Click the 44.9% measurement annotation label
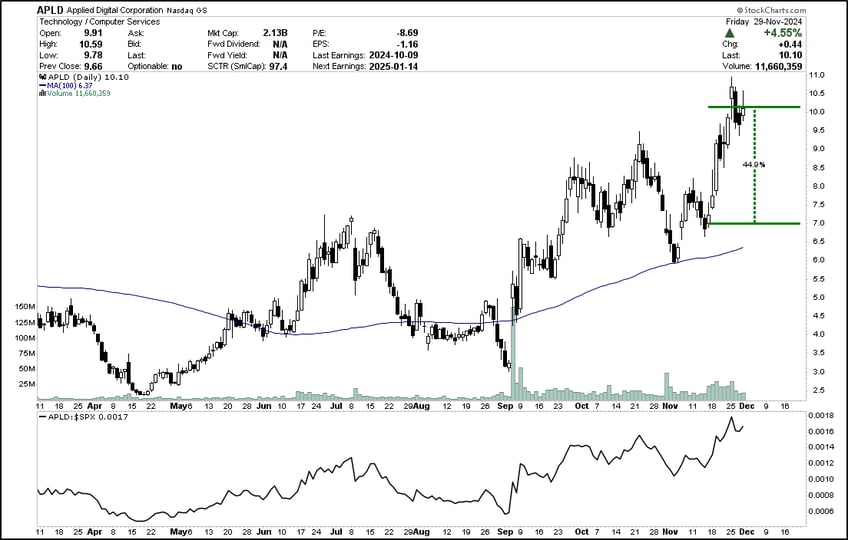848x540 pixels. pyautogui.click(x=753, y=164)
